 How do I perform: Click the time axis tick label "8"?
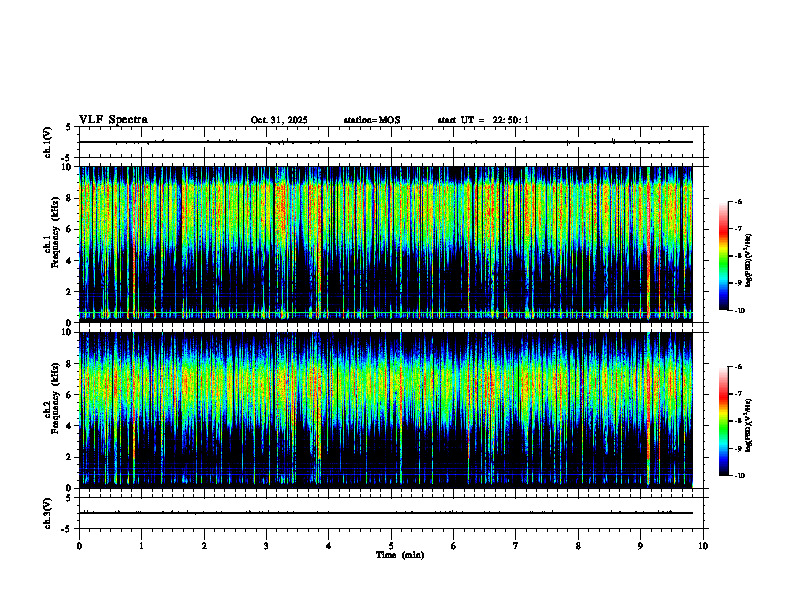point(578,546)
